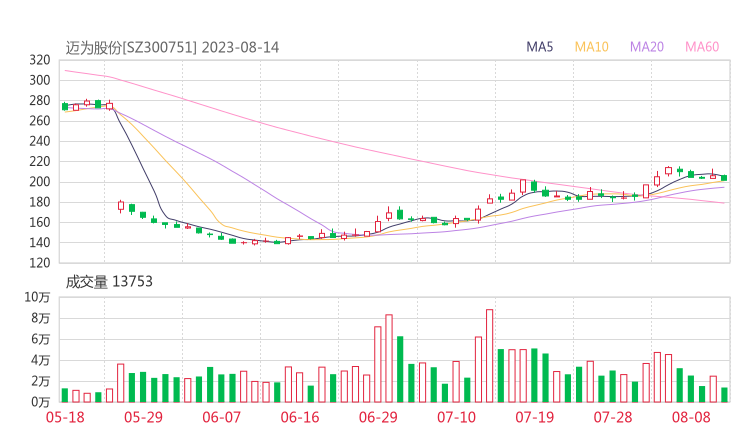Click the 07-28 date label
The height and width of the screenshot is (440, 740).
613,417
